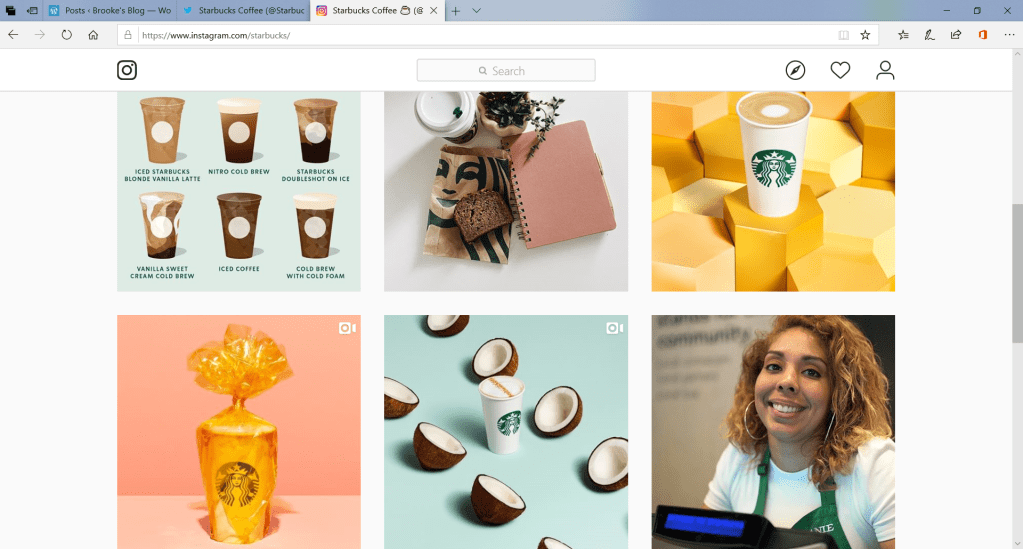Add page to favorites with star icon

point(865,34)
